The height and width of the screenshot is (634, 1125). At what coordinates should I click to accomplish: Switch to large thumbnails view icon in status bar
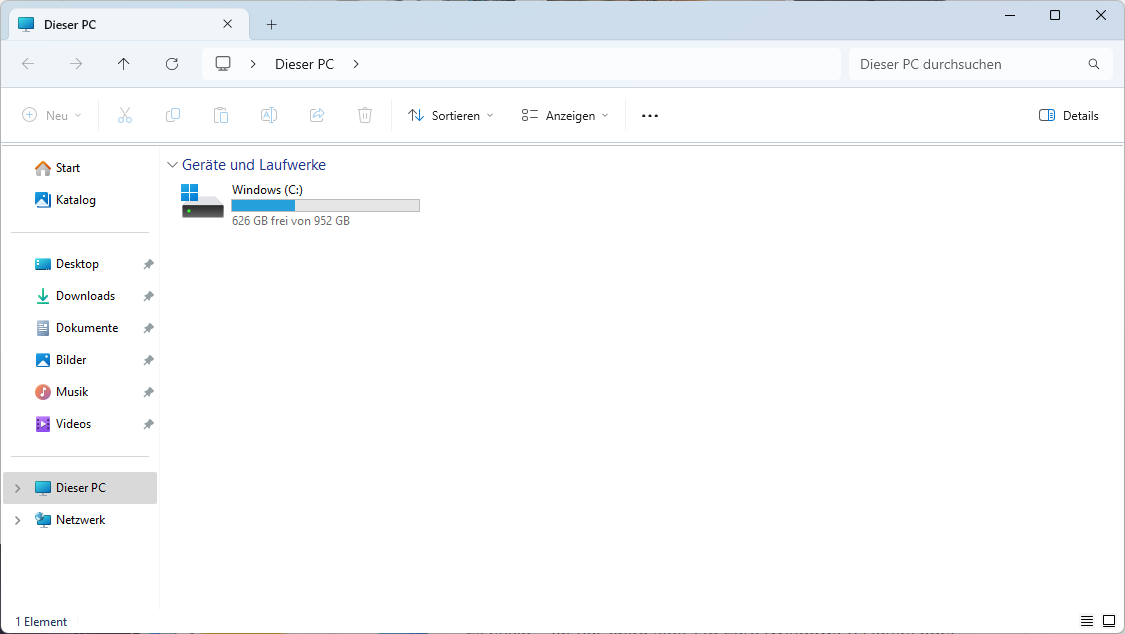point(1109,621)
